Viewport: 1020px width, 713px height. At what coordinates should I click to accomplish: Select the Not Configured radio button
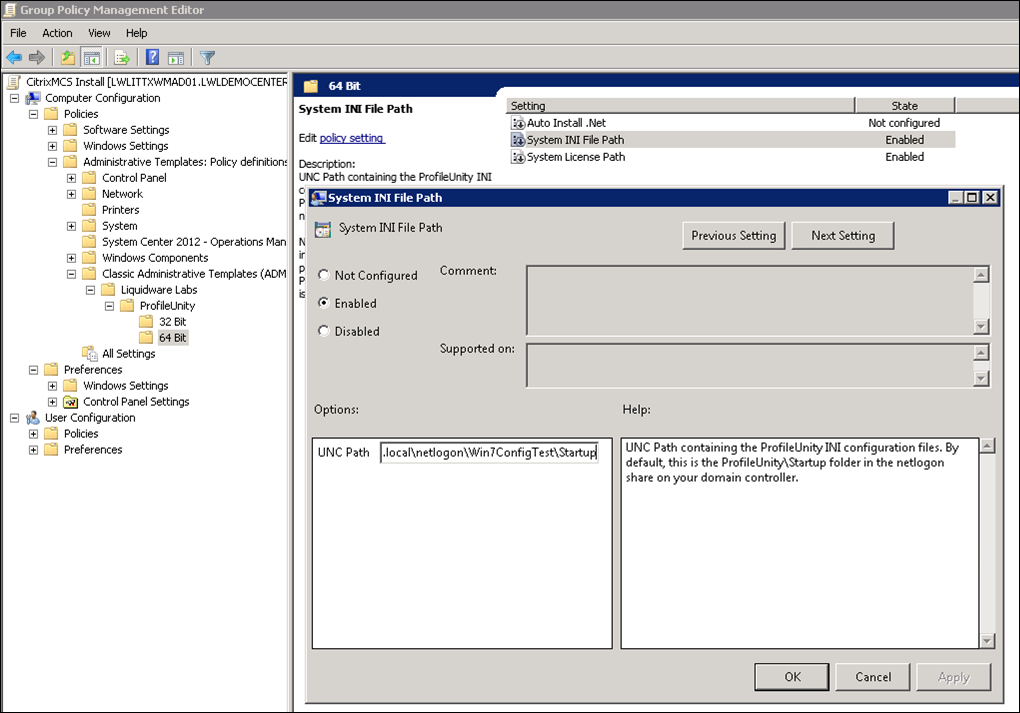coord(324,275)
